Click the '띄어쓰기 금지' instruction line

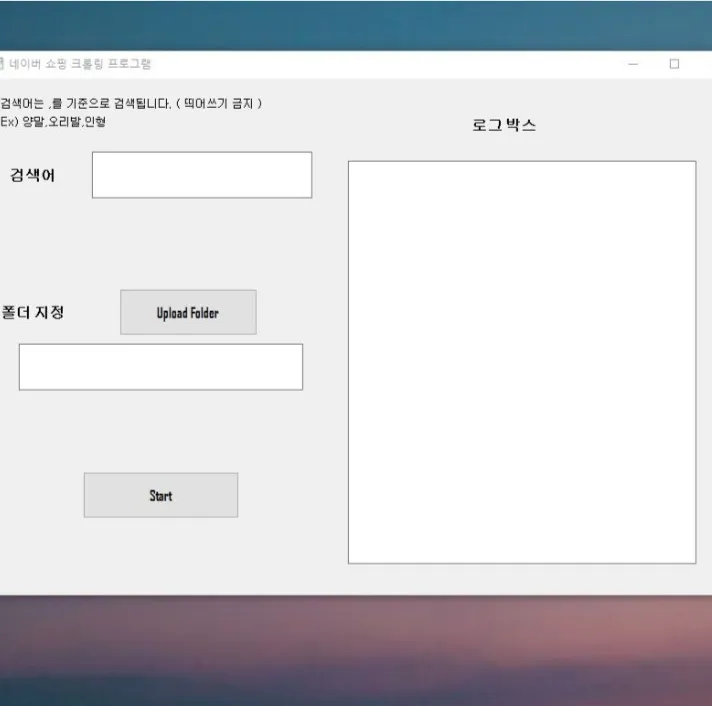131,104
